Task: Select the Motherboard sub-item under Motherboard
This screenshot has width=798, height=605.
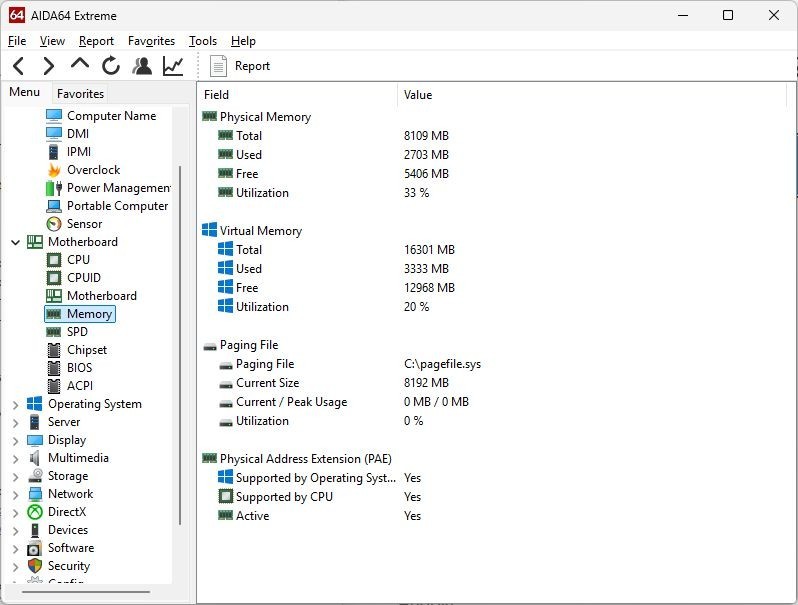Action: pyautogui.click(x=102, y=296)
